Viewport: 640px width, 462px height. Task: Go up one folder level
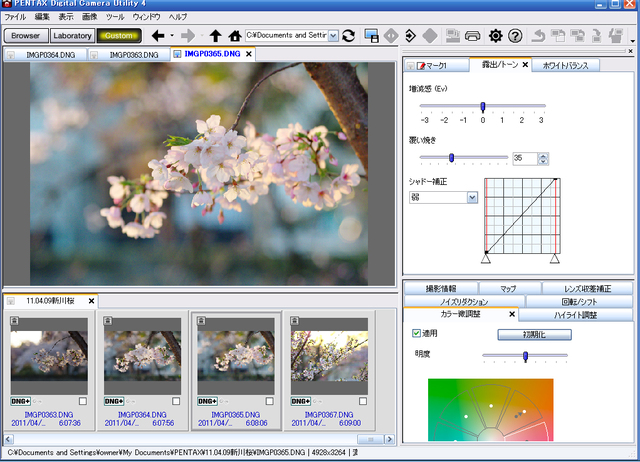(216, 36)
